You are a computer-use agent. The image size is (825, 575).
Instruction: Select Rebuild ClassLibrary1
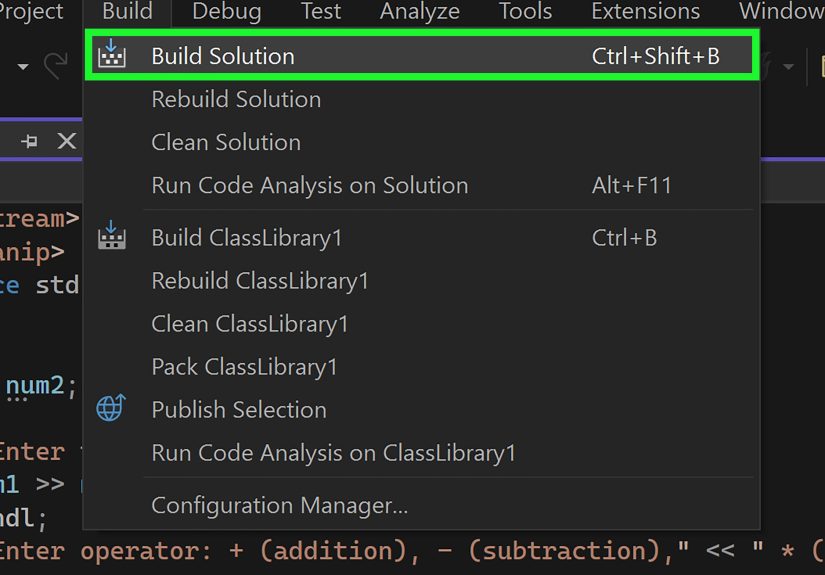click(x=422, y=281)
